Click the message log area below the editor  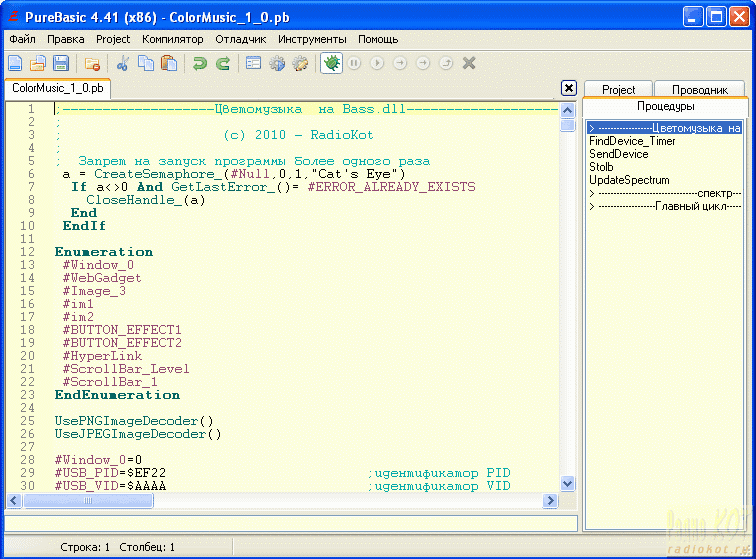[x=291, y=523]
